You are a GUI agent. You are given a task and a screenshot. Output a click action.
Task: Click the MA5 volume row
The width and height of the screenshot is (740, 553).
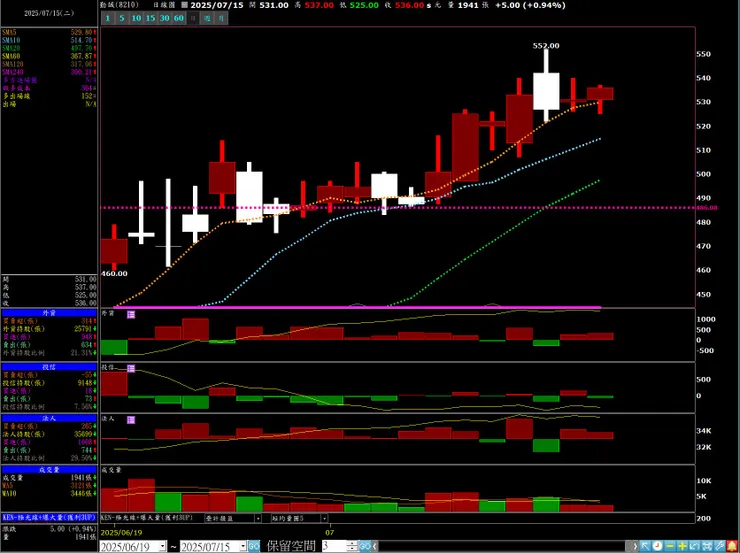tap(49, 486)
